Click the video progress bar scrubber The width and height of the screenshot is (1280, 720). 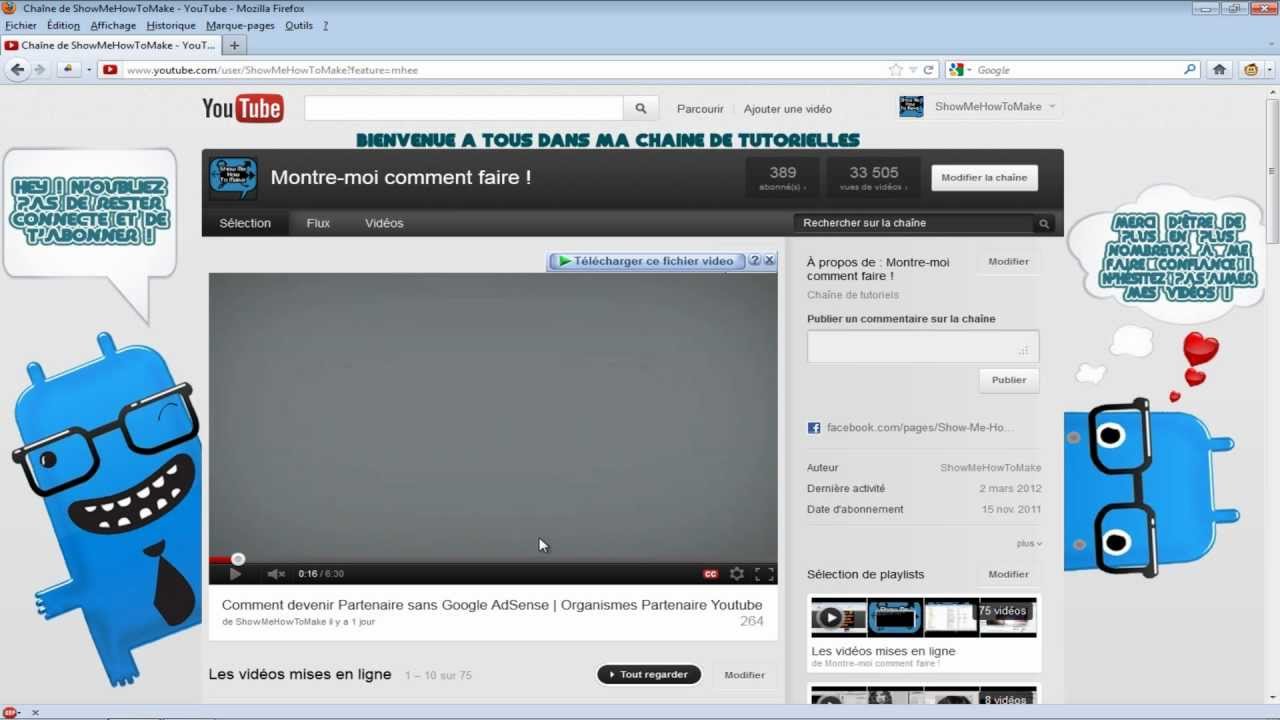238,560
